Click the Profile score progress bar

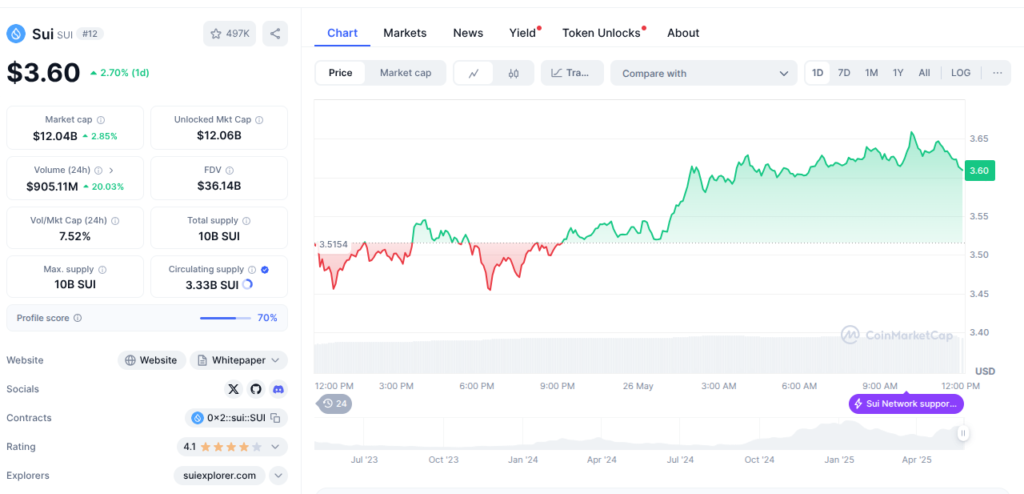225,318
